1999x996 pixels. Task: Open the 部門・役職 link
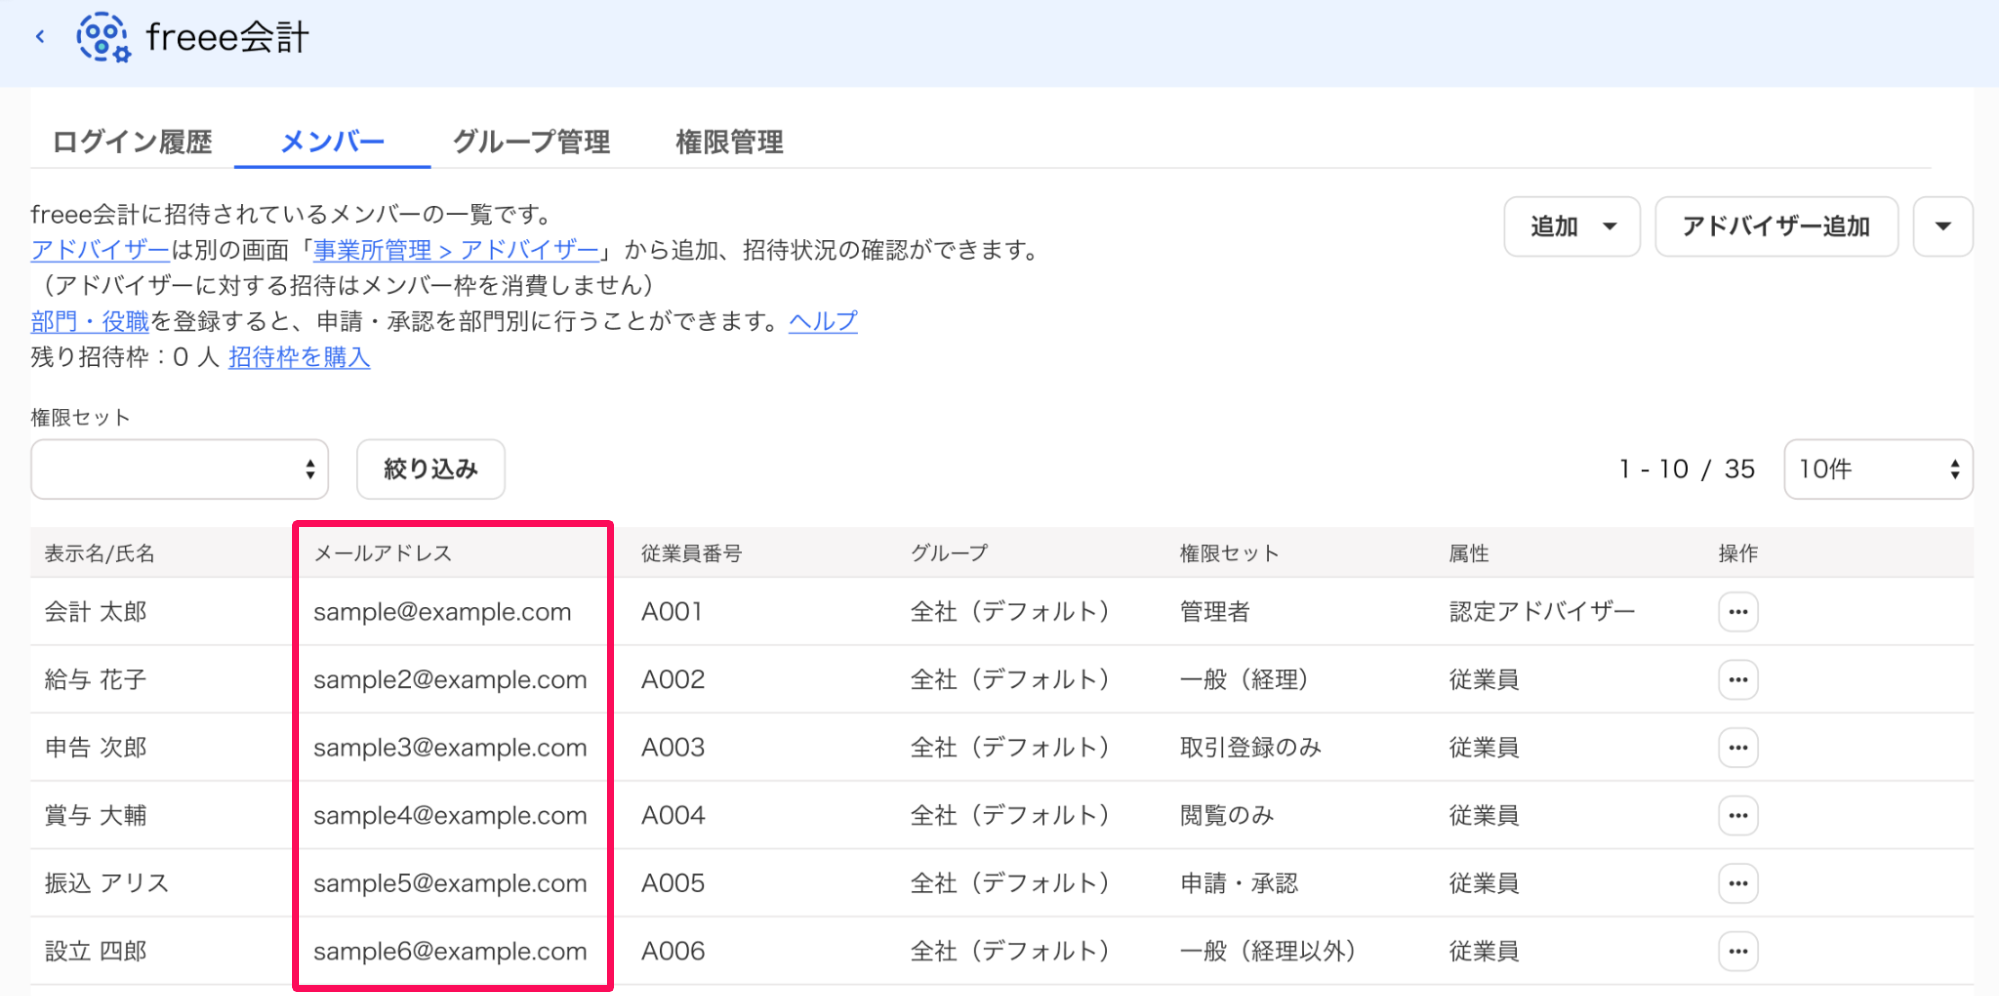coord(90,321)
